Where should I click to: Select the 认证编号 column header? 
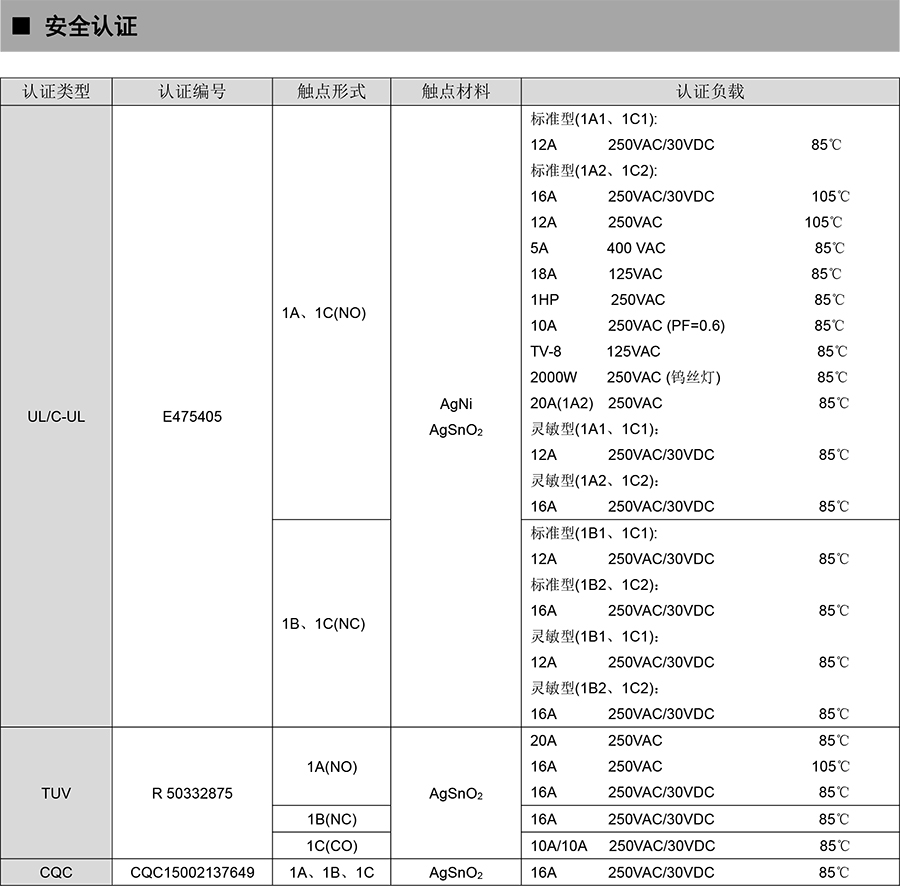(x=192, y=92)
